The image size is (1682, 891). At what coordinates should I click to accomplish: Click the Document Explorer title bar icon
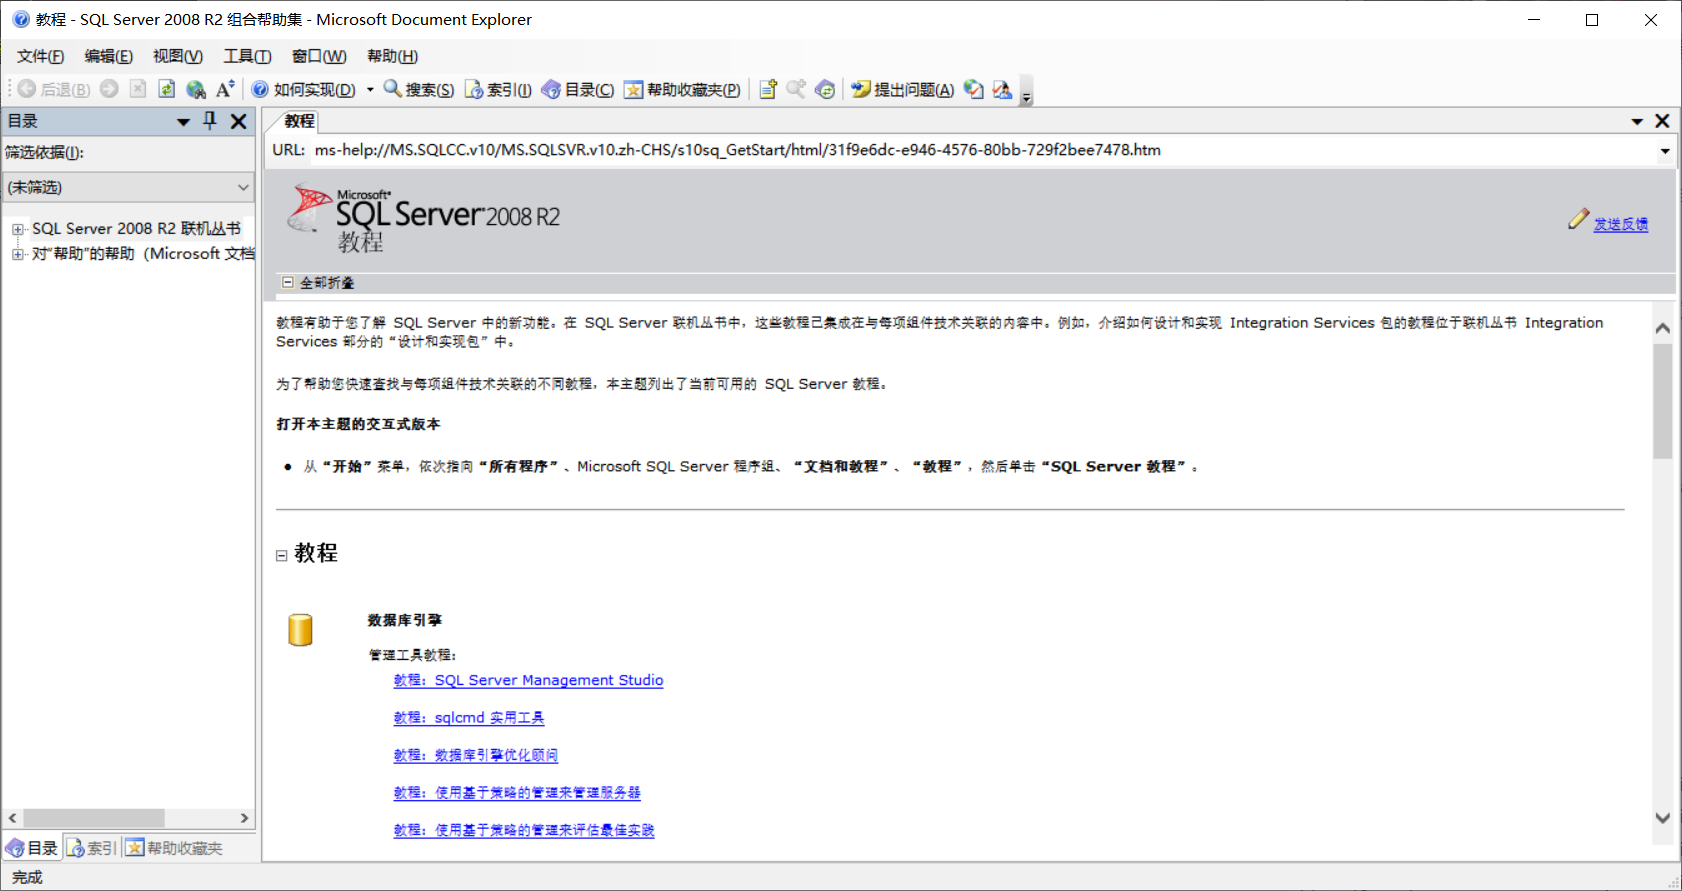click(20, 19)
